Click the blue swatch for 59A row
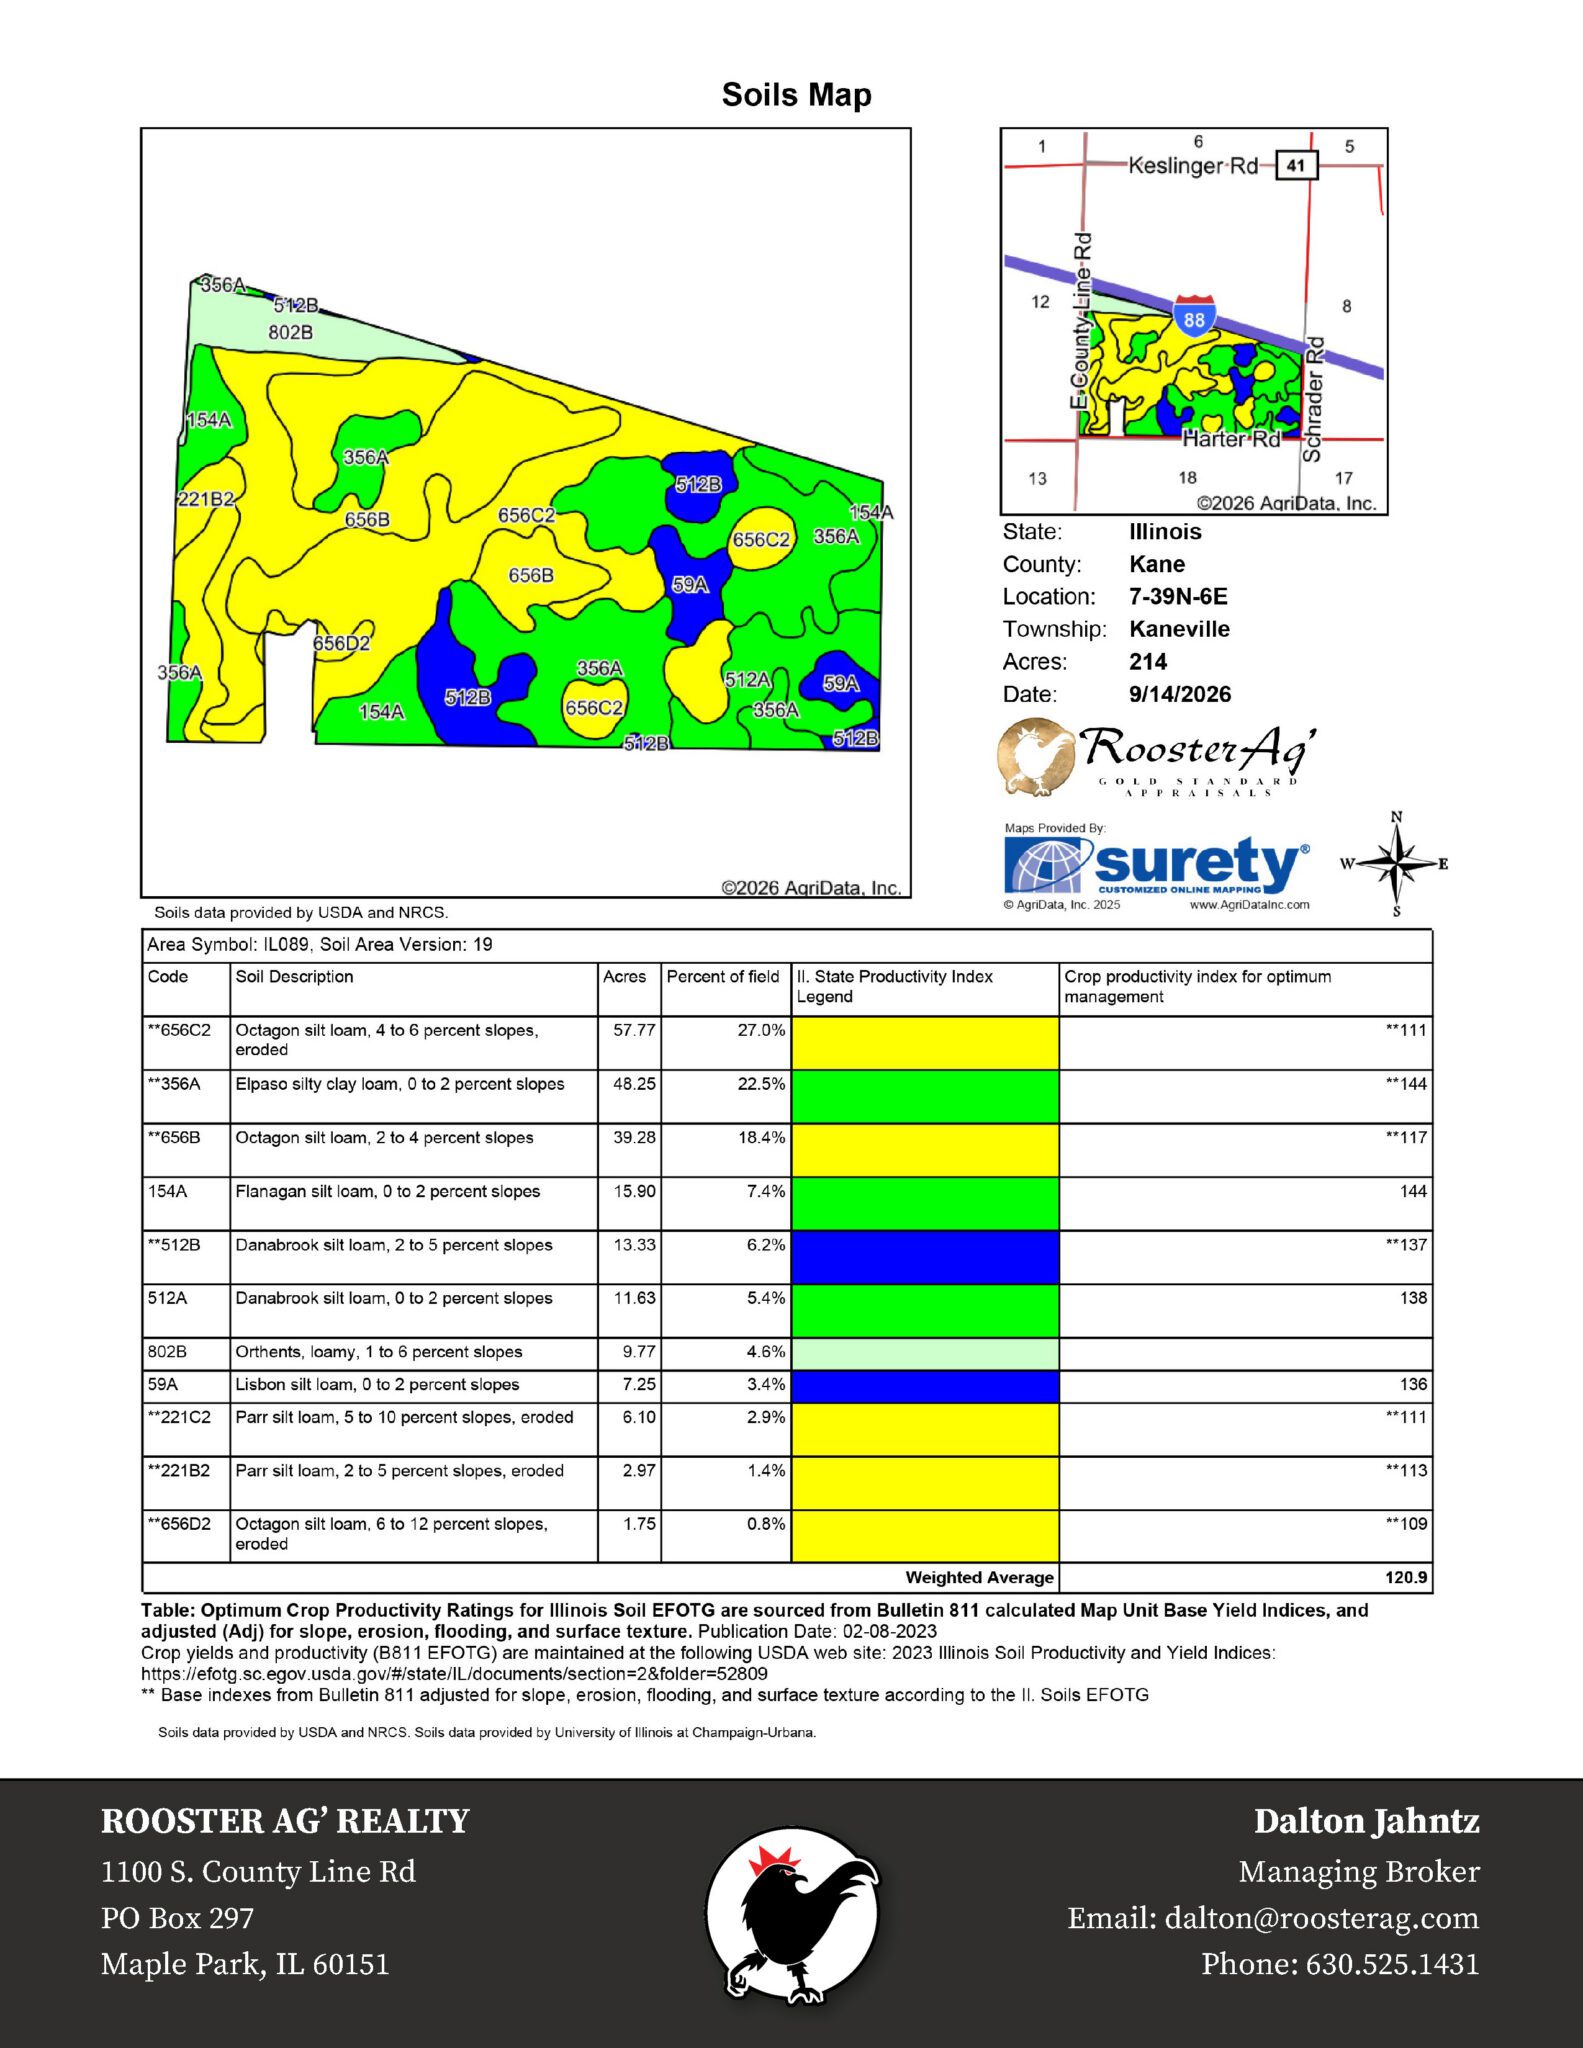This screenshot has width=1583, height=2048. tap(925, 1386)
